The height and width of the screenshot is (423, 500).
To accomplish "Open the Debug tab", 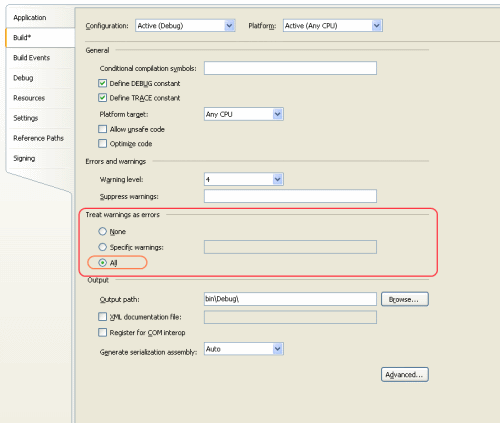I will point(23,78).
